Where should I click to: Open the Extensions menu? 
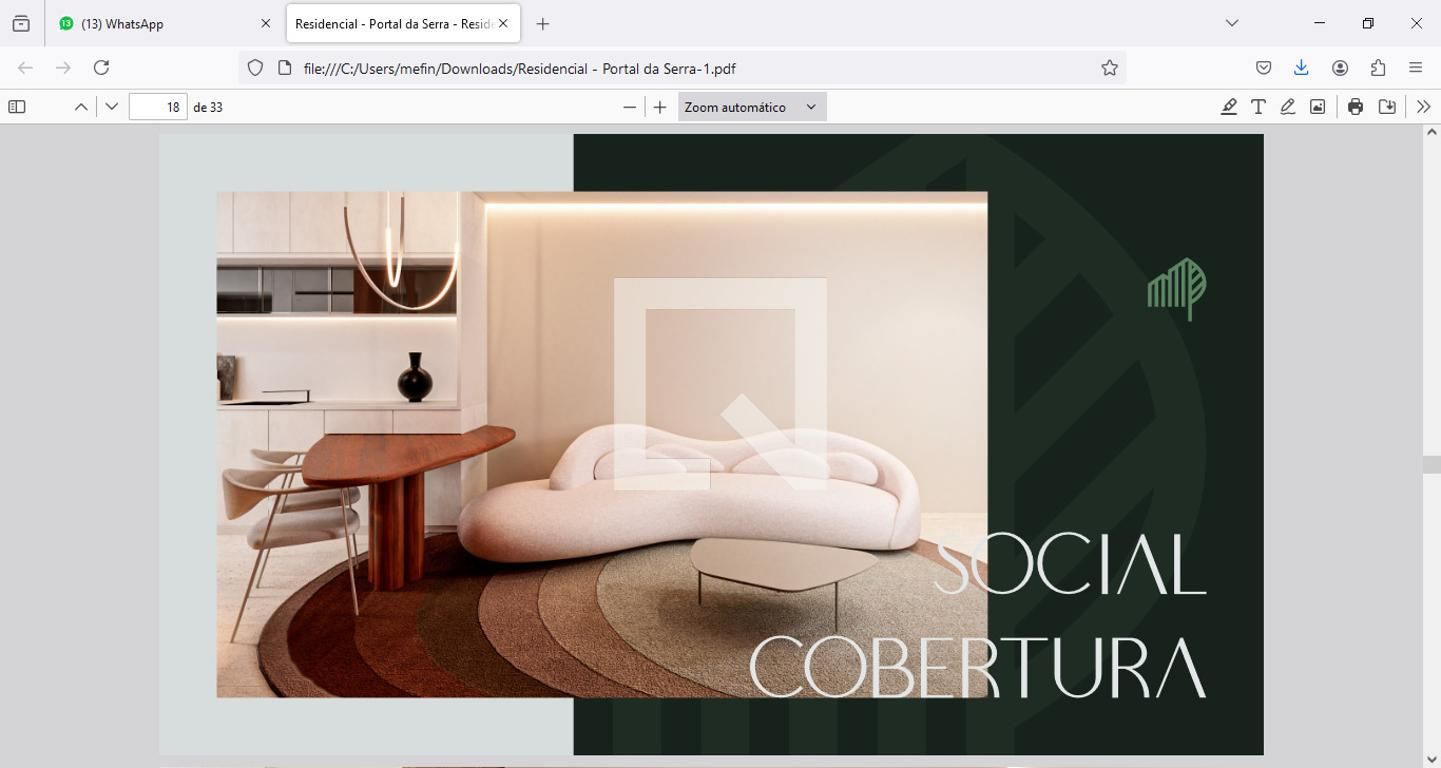coord(1378,68)
